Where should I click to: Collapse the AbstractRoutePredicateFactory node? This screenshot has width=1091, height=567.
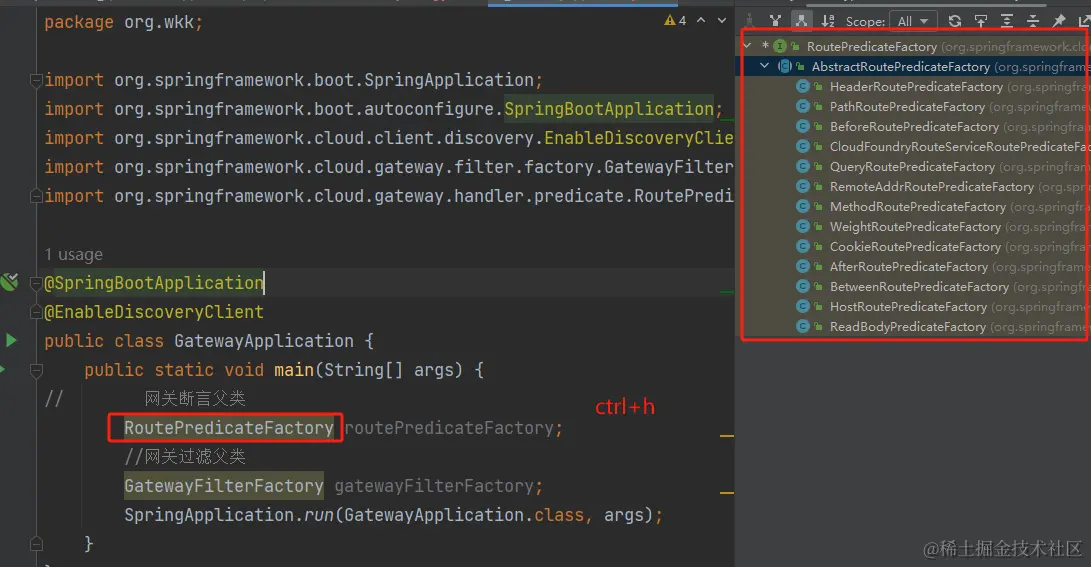pos(765,66)
